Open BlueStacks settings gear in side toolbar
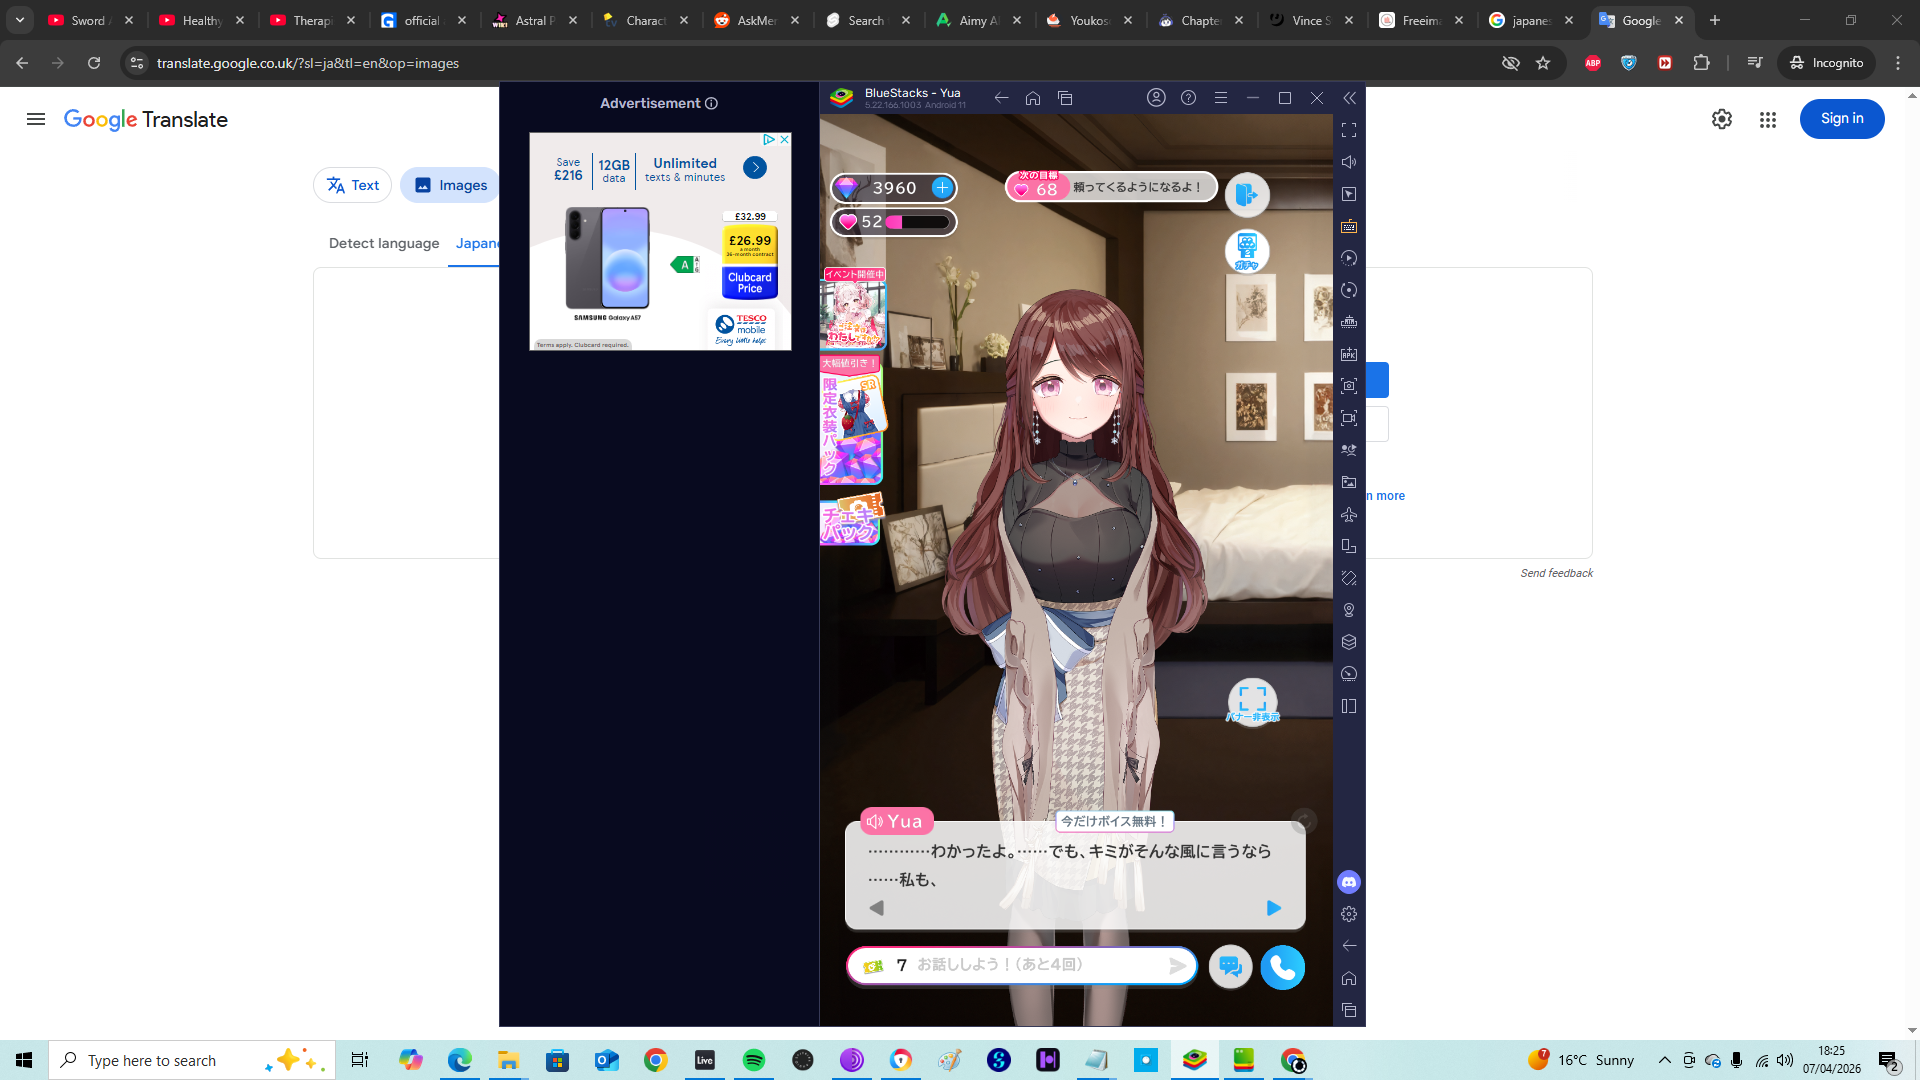 pos(1349,914)
